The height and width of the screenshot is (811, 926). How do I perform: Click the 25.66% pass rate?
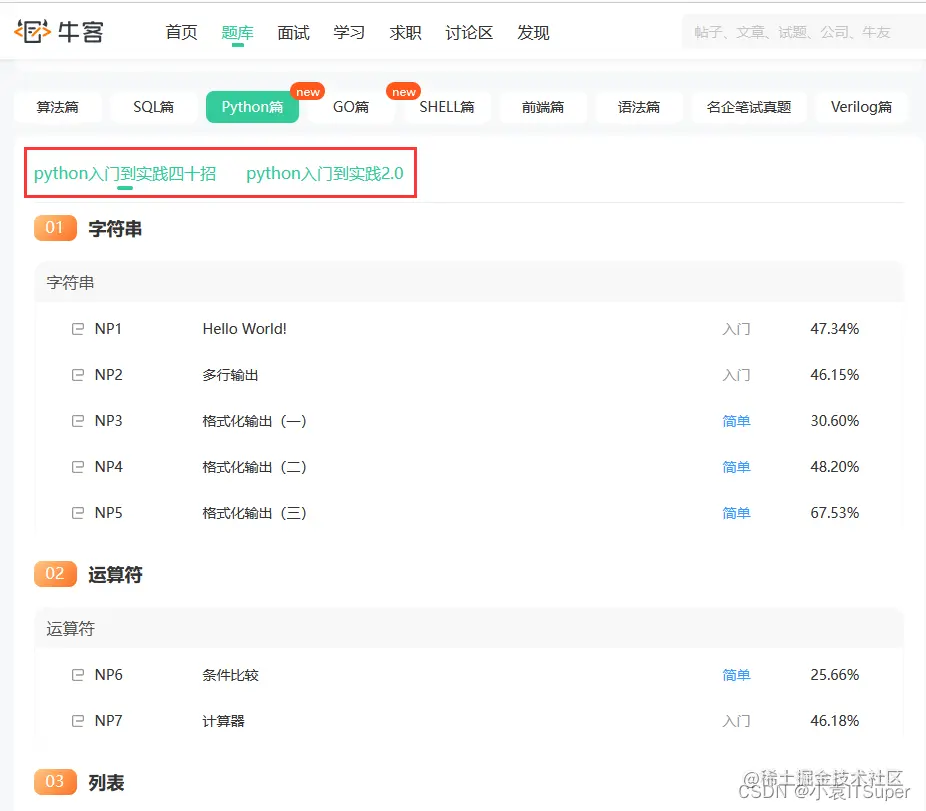[834, 675]
